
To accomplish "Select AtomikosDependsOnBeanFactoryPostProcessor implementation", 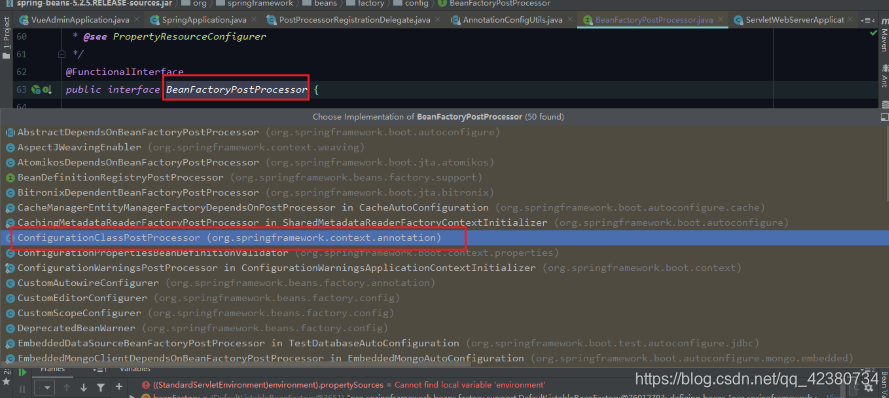I will pos(444,162).
